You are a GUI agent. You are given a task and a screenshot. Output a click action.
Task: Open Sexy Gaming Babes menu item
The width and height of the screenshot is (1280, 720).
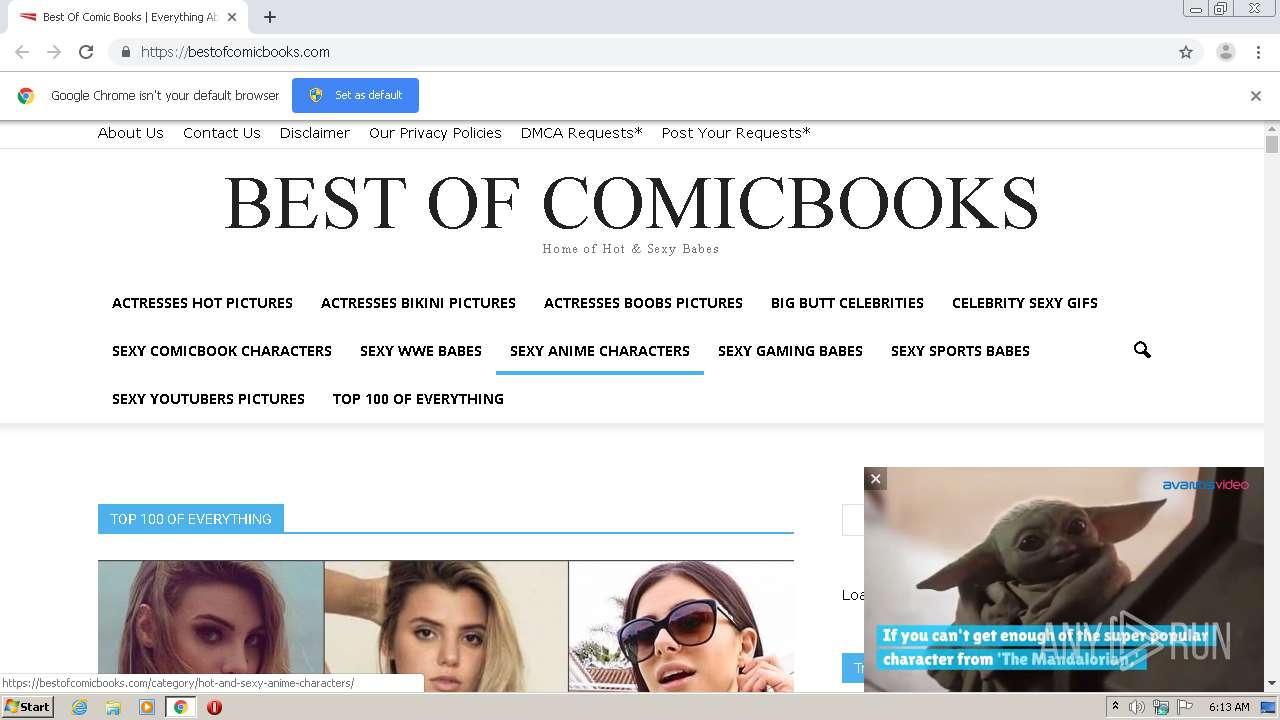pyautogui.click(x=790, y=351)
